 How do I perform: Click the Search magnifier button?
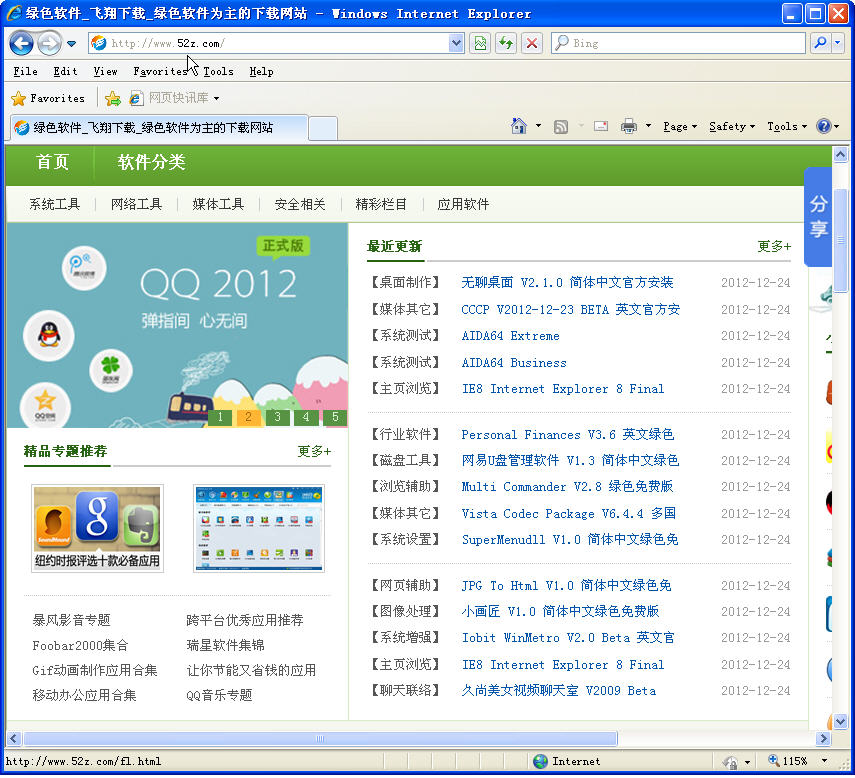pyautogui.click(x=820, y=43)
